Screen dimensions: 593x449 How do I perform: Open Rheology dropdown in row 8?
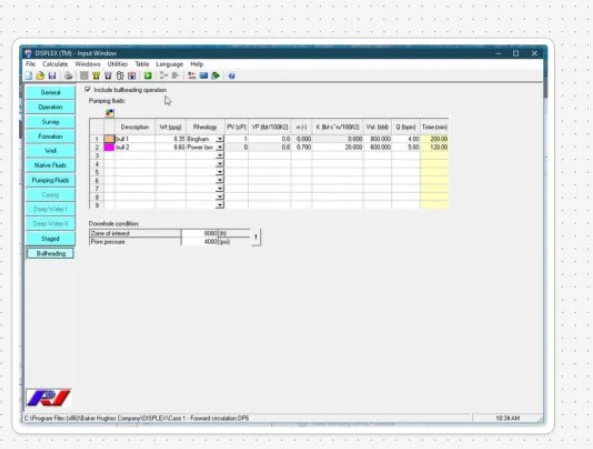click(x=220, y=197)
